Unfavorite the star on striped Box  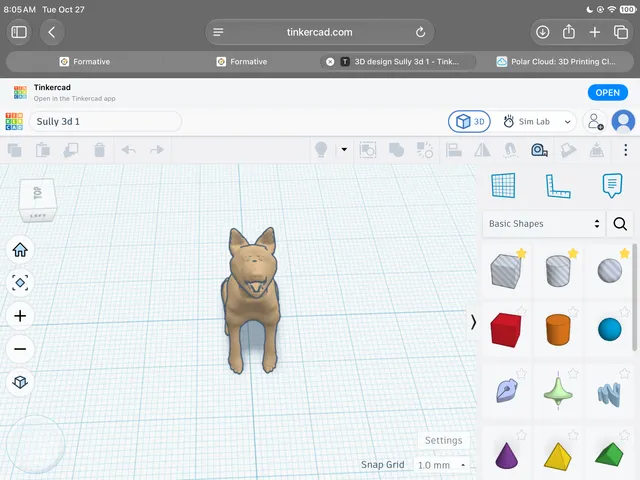(521, 253)
